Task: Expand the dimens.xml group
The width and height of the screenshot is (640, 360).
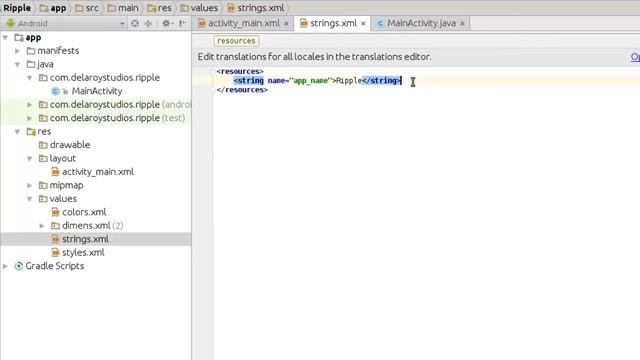Action: [x=42, y=226]
